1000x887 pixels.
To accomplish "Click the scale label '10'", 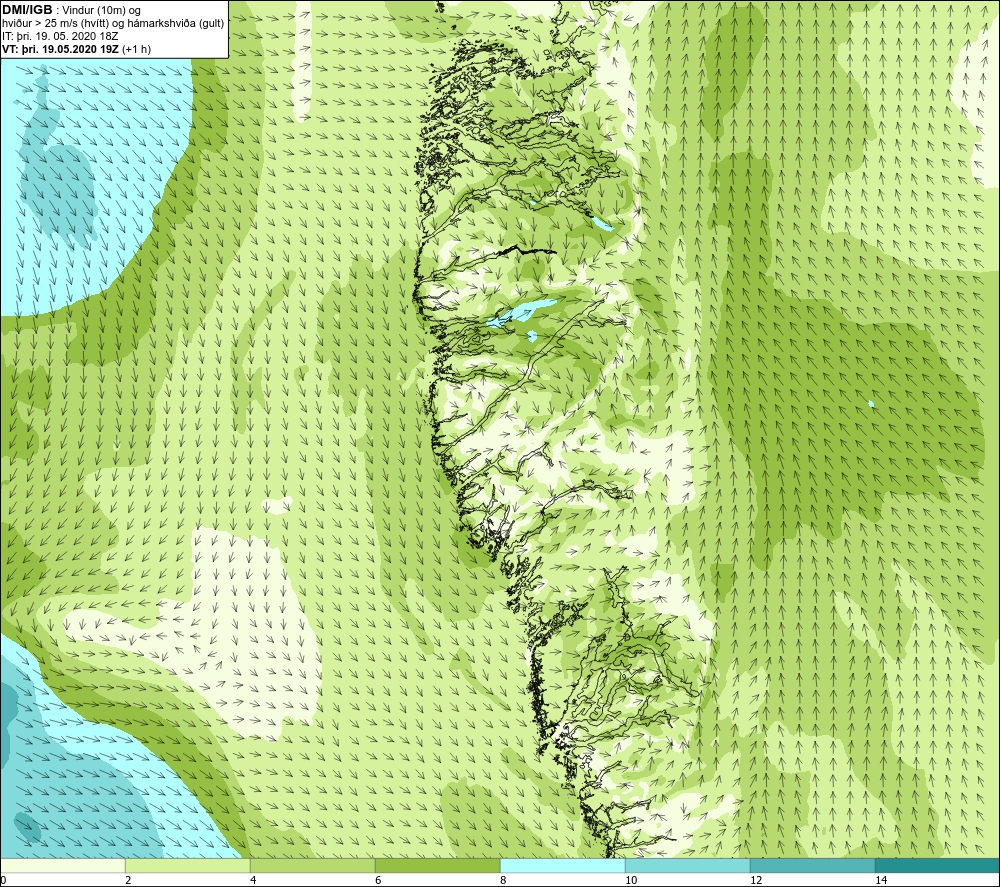I will click(x=631, y=881).
